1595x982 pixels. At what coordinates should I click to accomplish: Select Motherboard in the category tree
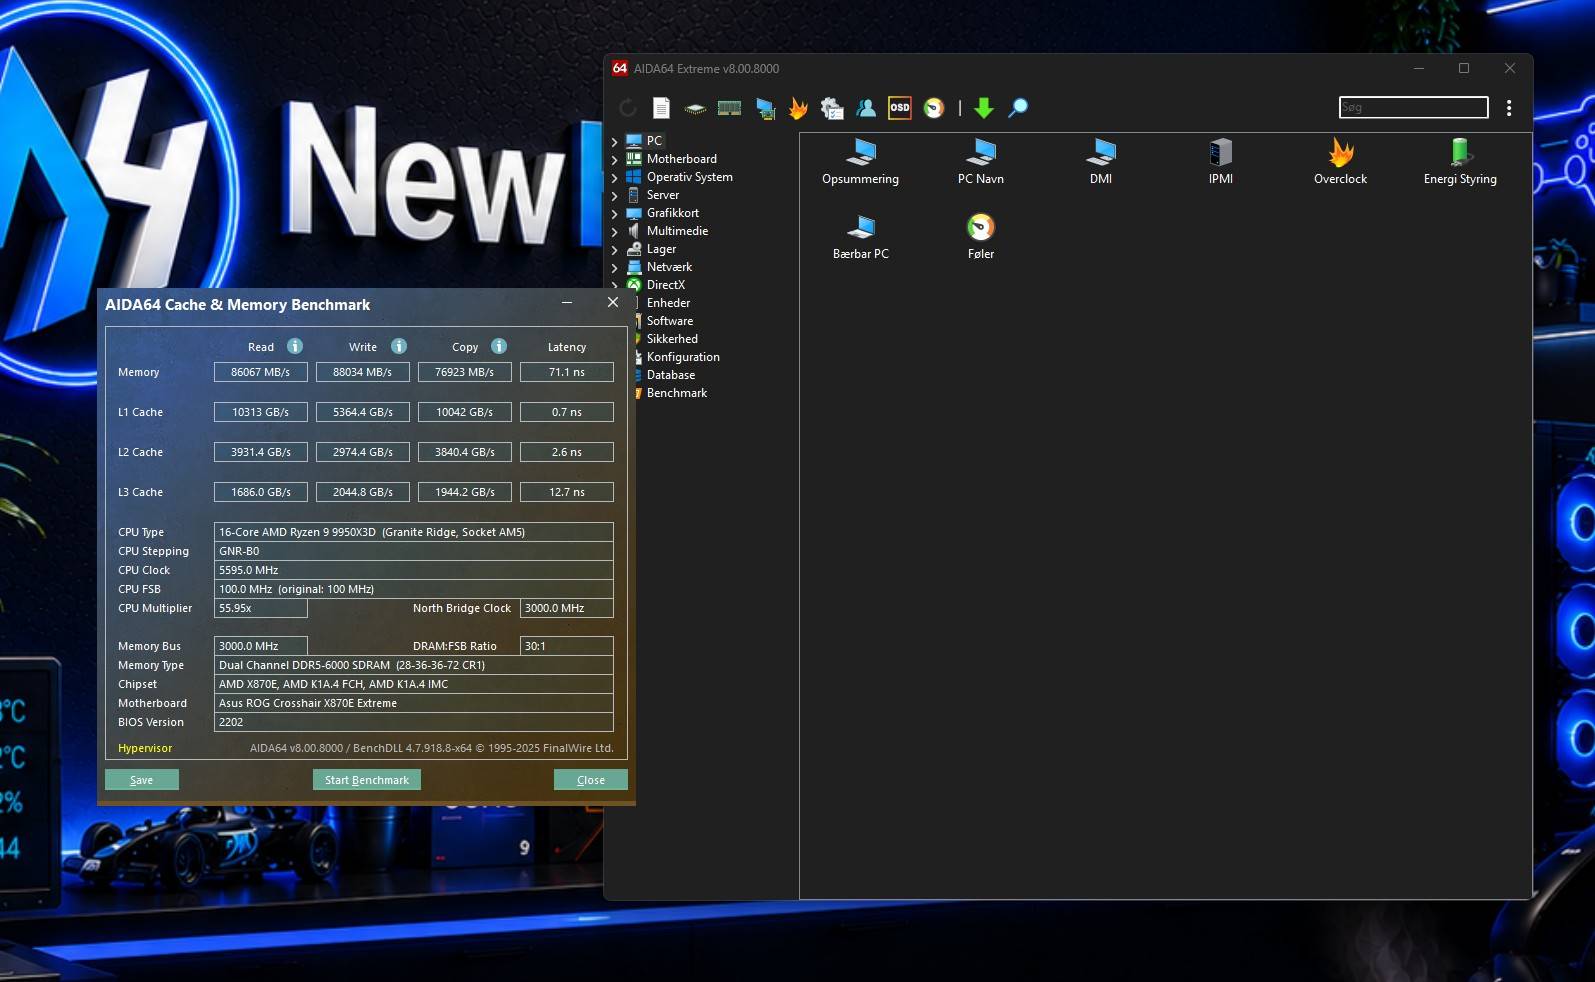coord(681,159)
